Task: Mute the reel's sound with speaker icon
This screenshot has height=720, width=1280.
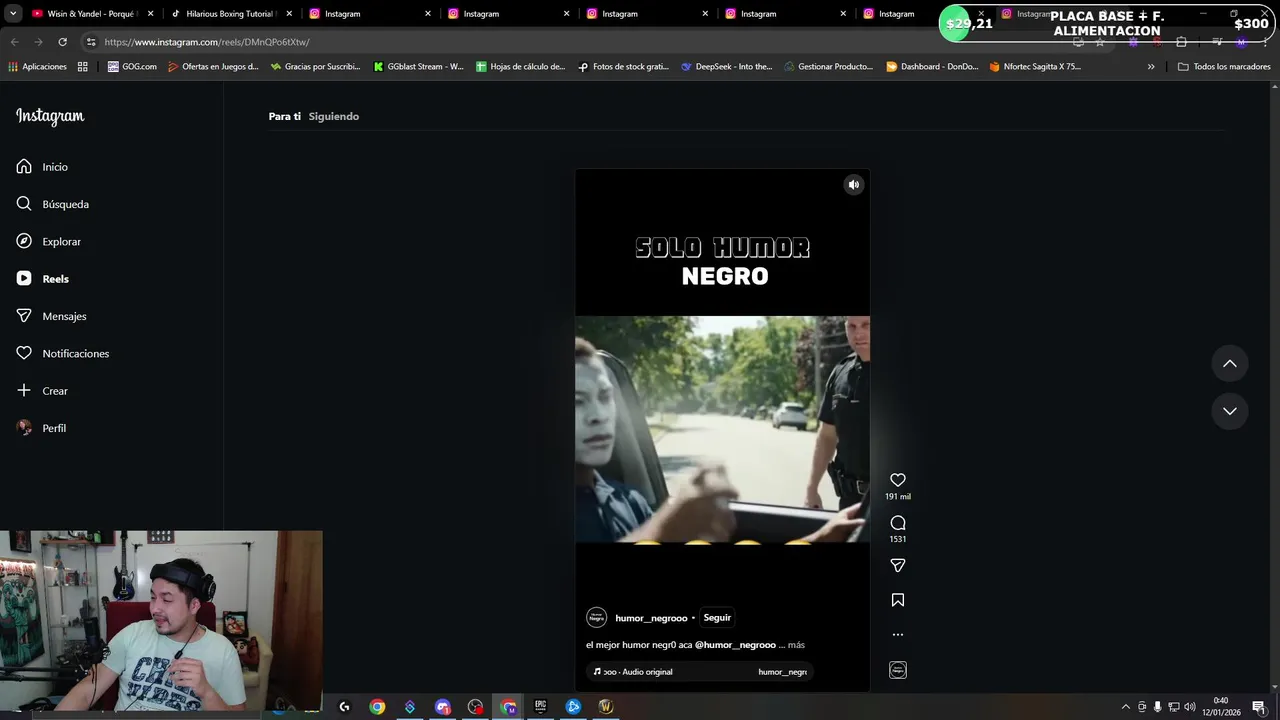Action: 854,184
